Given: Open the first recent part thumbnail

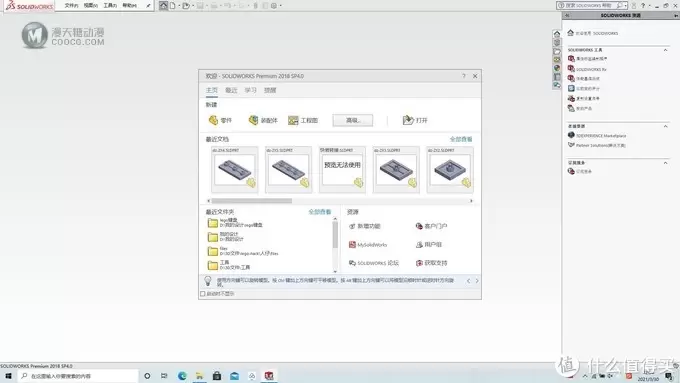Looking at the screenshot, I should 235,170.
